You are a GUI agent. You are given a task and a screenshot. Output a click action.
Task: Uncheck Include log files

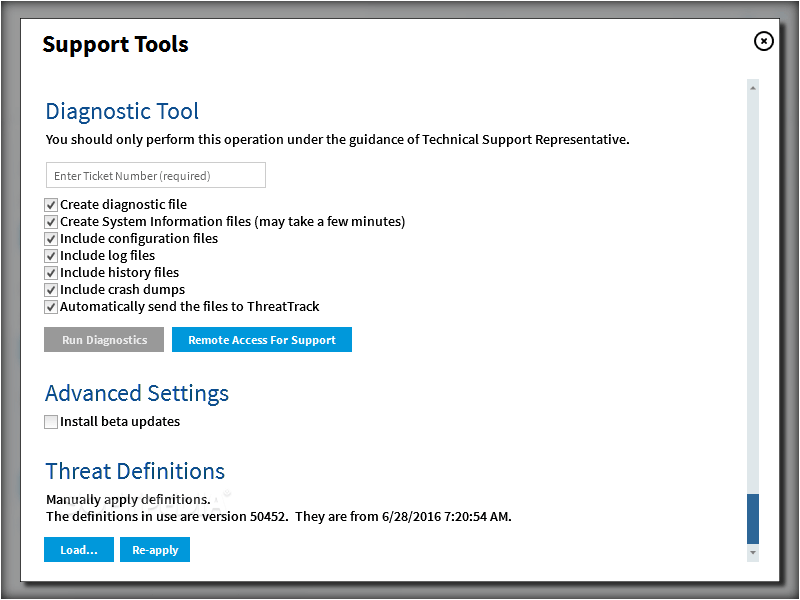click(x=51, y=256)
